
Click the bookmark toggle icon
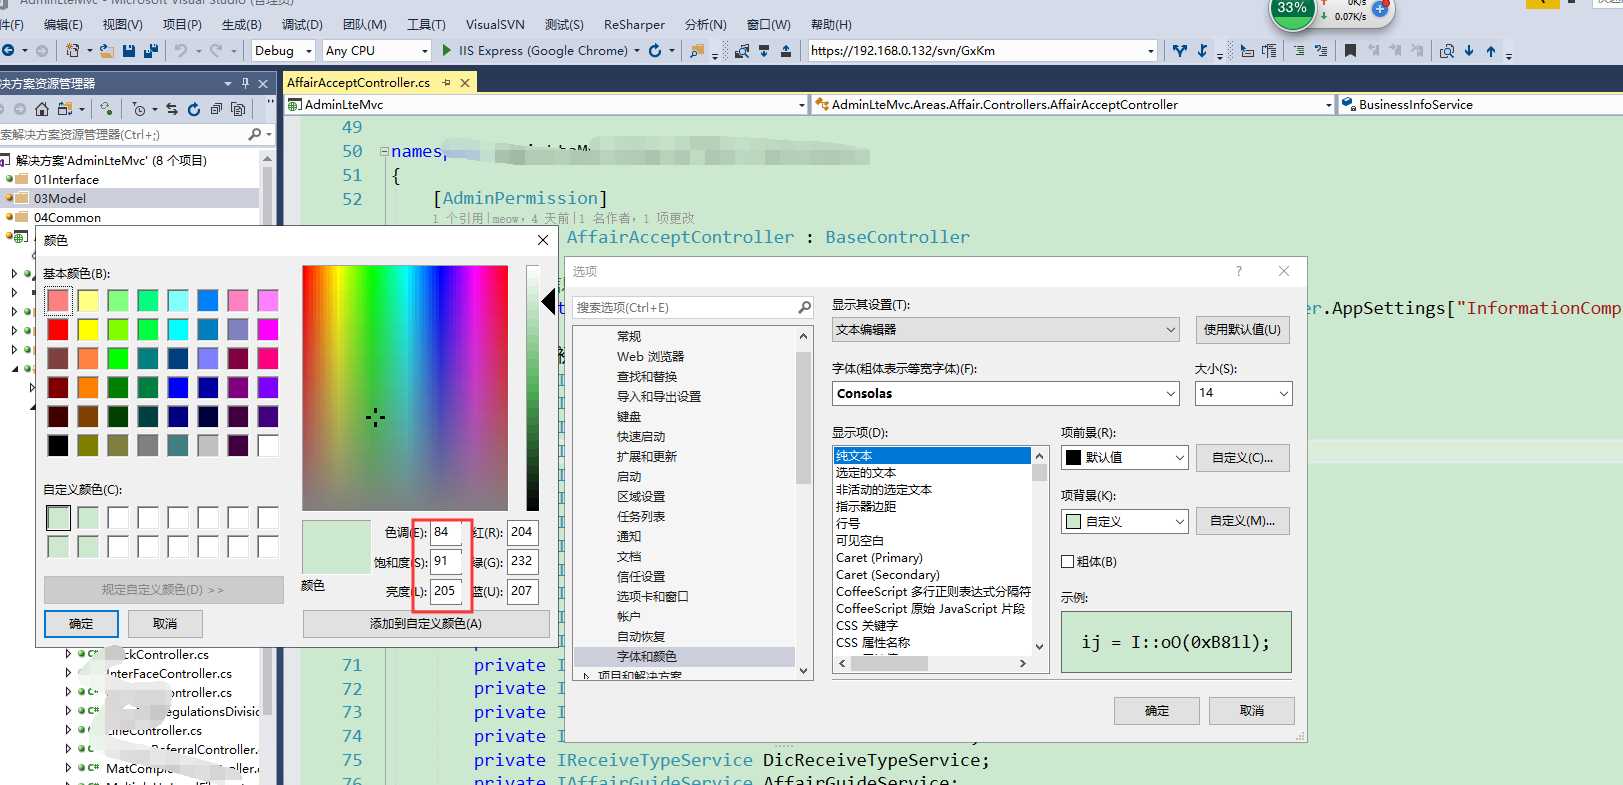pos(1350,50)
